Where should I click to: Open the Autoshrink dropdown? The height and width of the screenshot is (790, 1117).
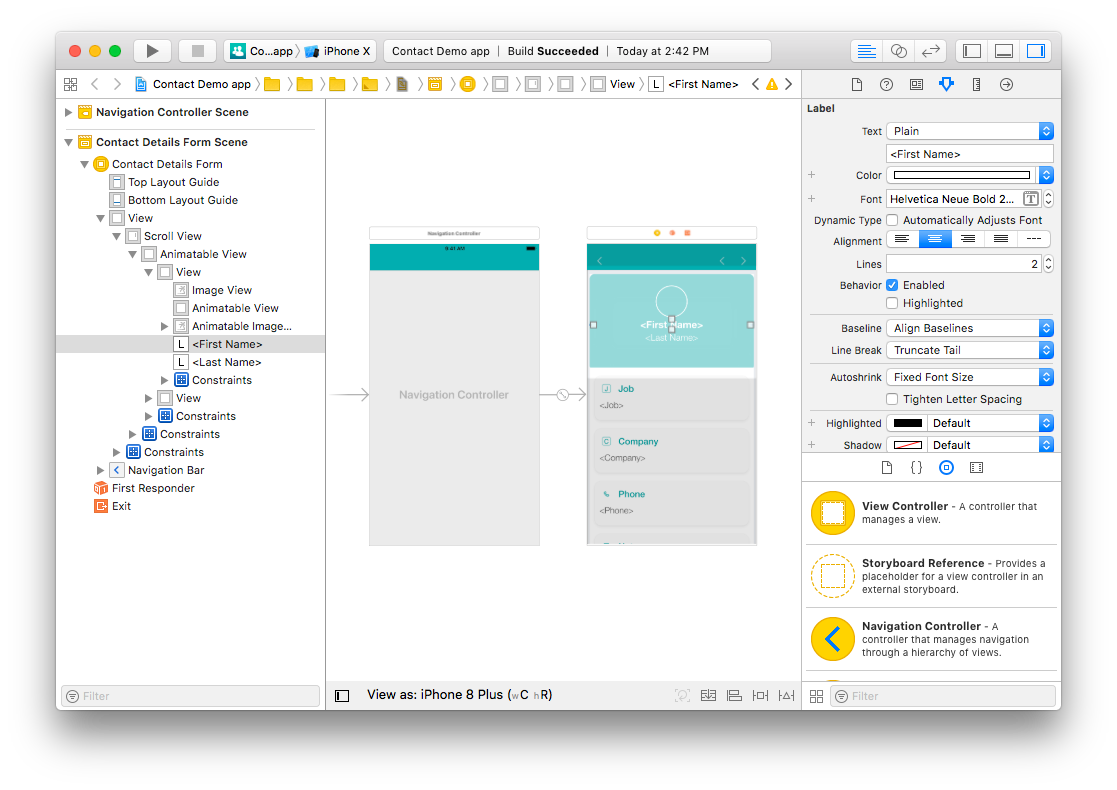tap(970, 378)
